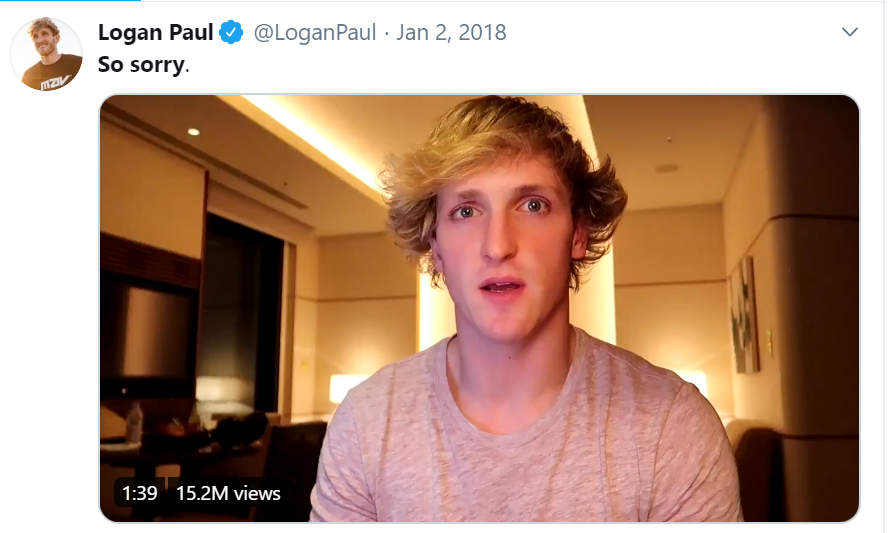Click the 15.2M views counter

(228, 493)
